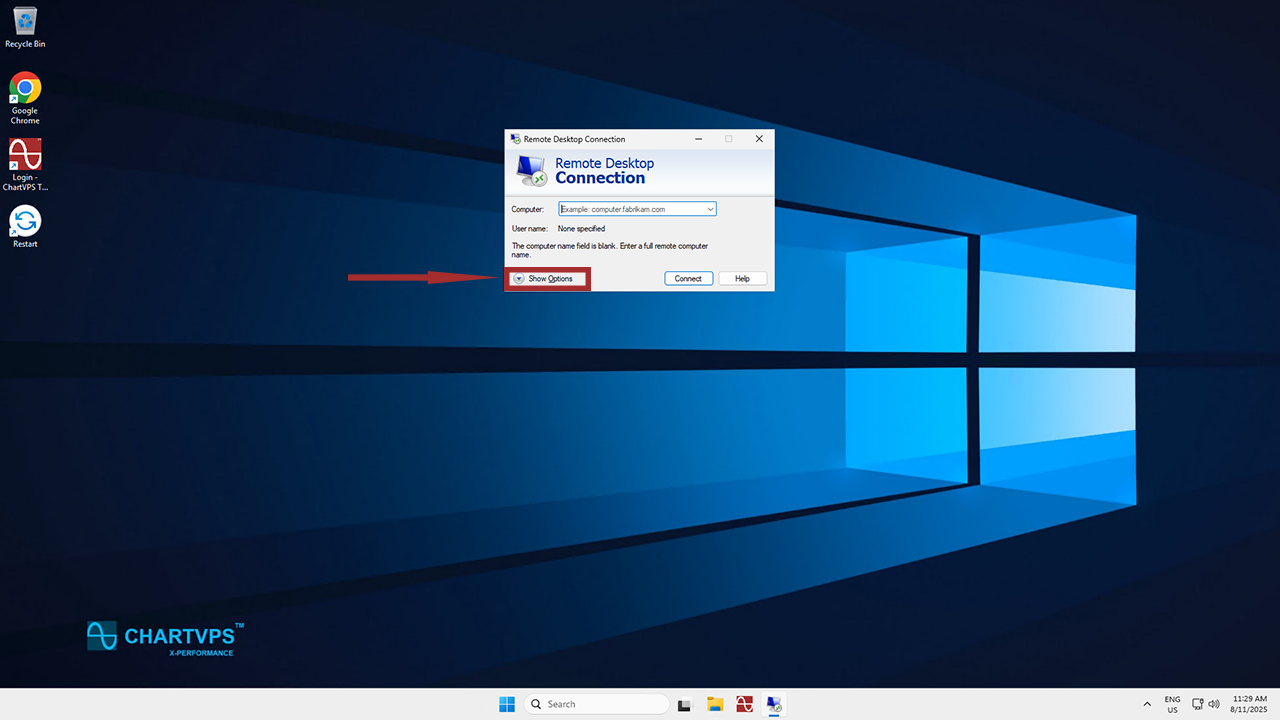The image size is (1280, 720).
Task: Click the ChartVPS app icon in taskbar
Action: coord(744,704)
